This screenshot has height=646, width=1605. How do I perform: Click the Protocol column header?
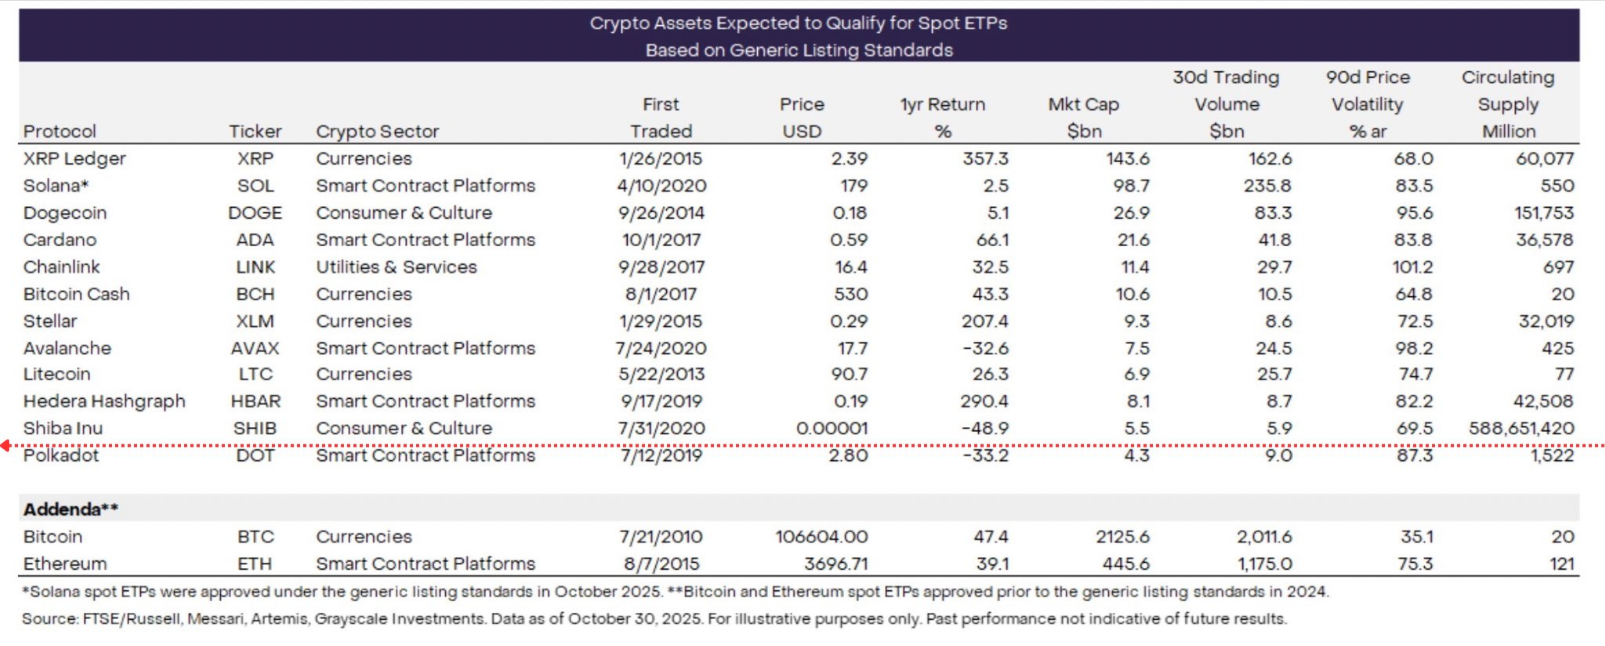click(60, 131)
